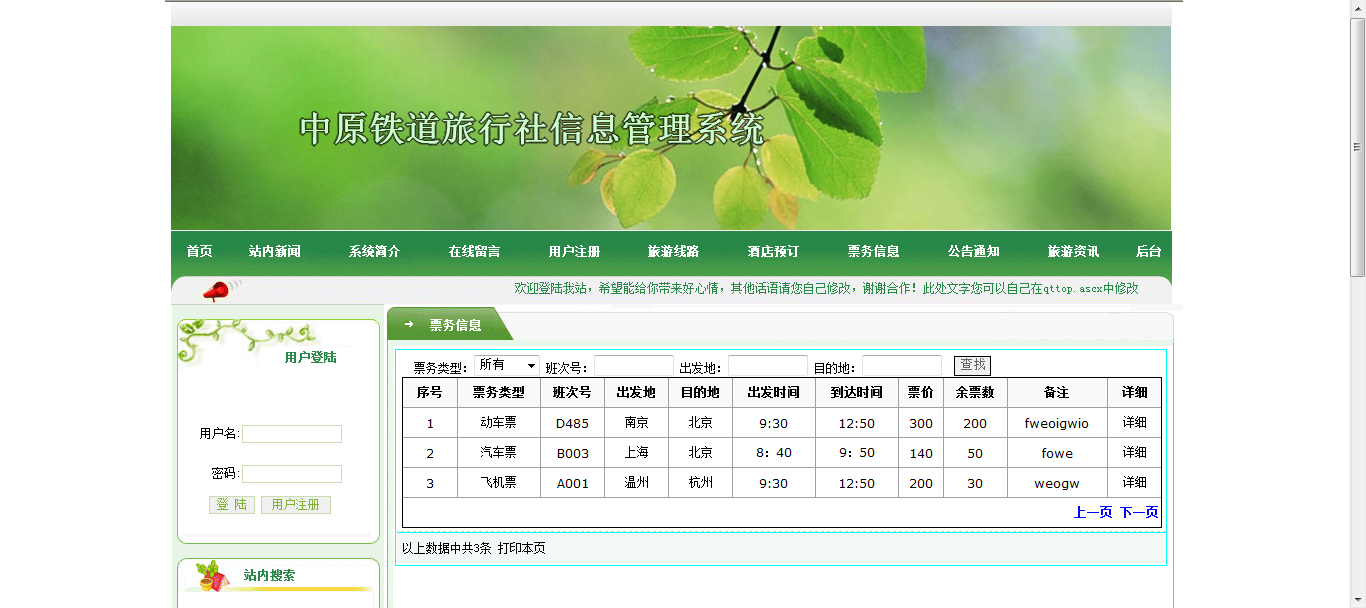1366x608 pixels.
Task: Click the fweoigwio remark cell
Action: click(x=1057, y=423)
